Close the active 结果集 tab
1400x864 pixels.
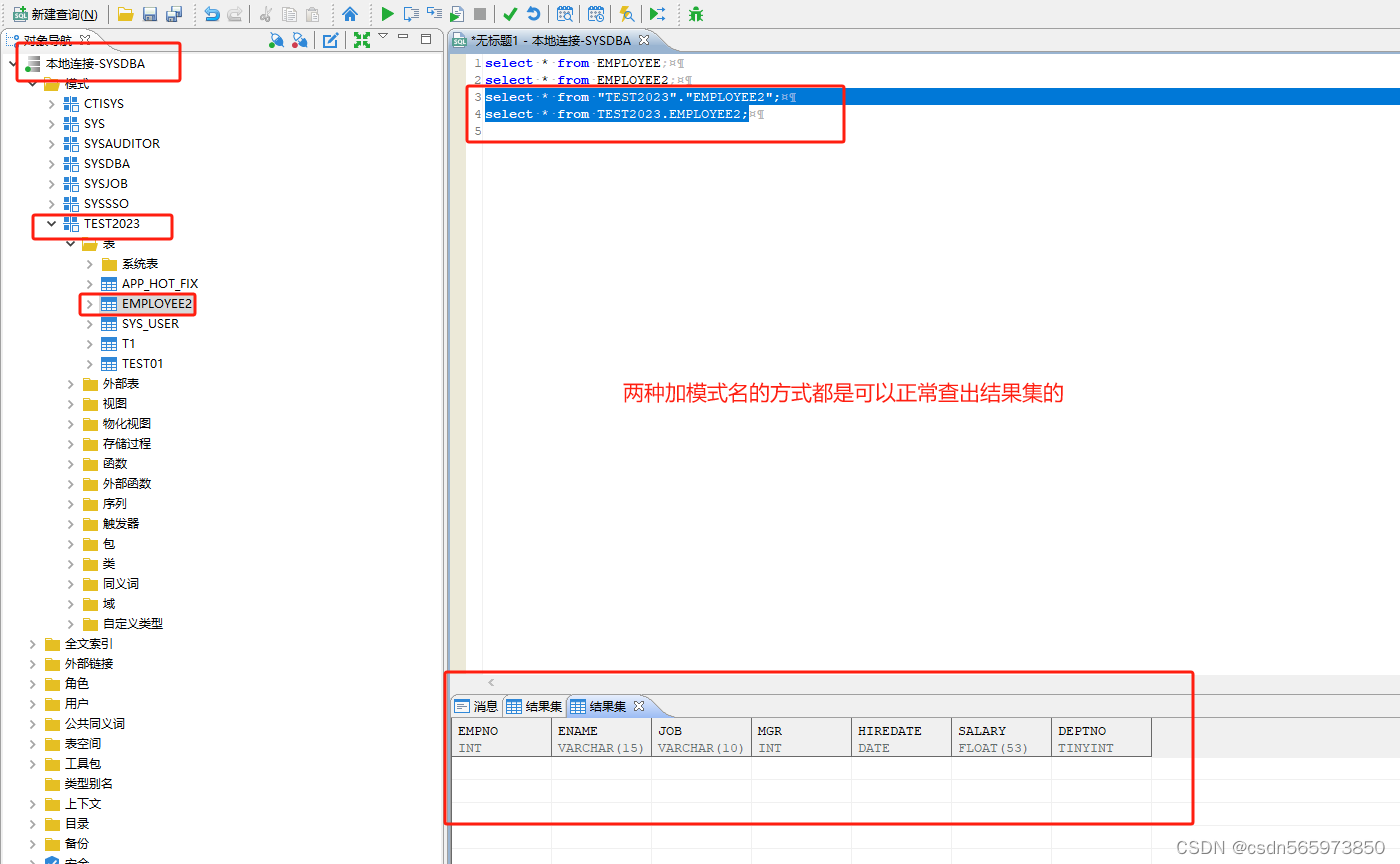click(x=639, y=706)
